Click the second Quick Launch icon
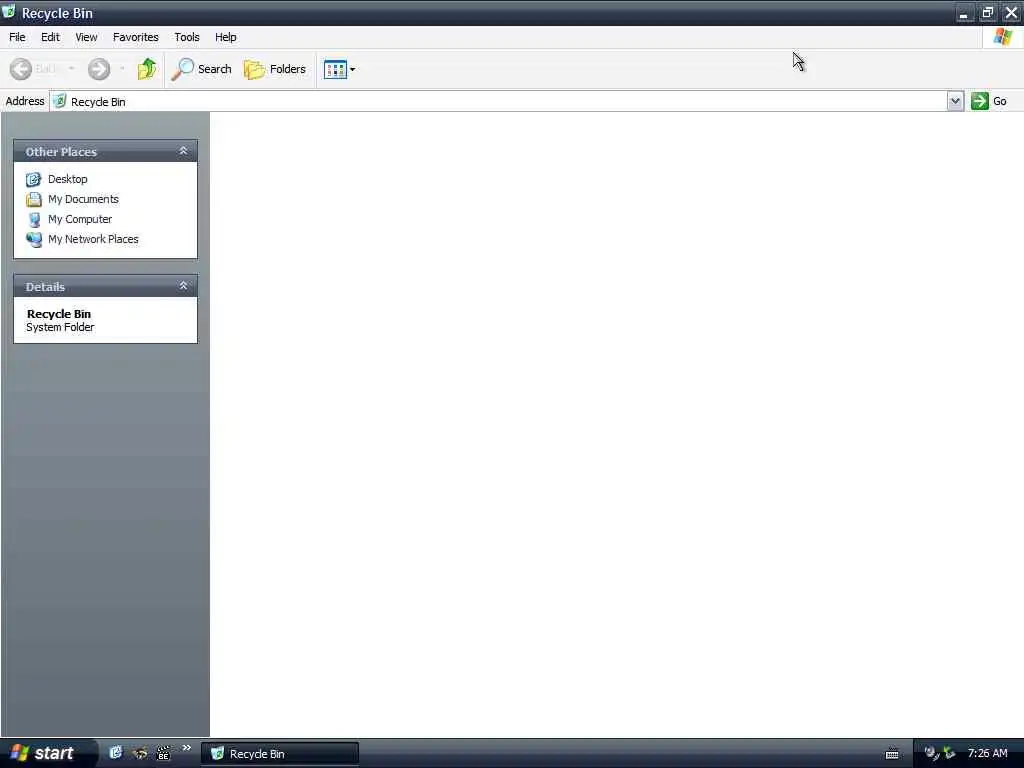Image resolution: width=1024 pixels, height=768 pixels. 140,754
